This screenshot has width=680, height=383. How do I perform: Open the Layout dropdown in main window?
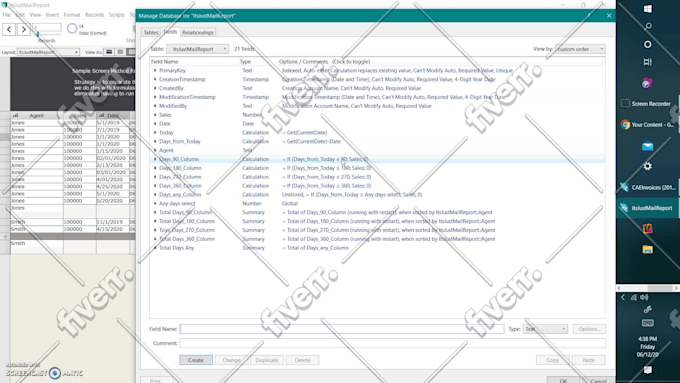[x=48, y=52]
